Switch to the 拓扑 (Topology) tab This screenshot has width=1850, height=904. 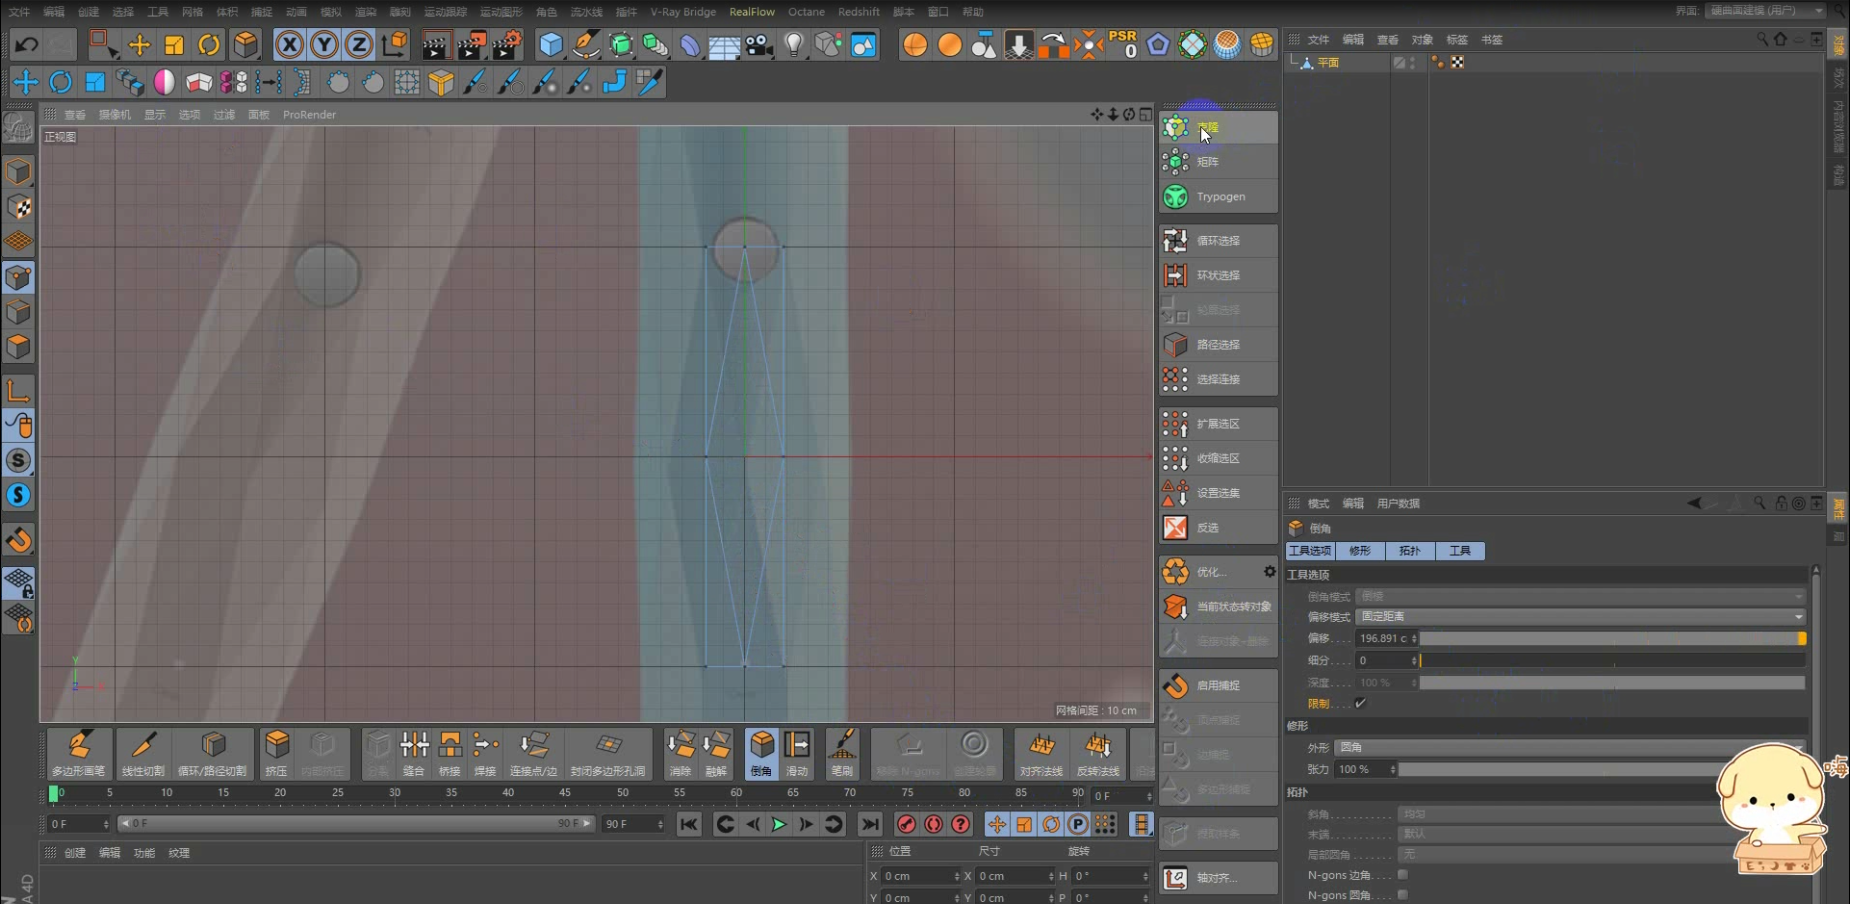(1410, 551)
